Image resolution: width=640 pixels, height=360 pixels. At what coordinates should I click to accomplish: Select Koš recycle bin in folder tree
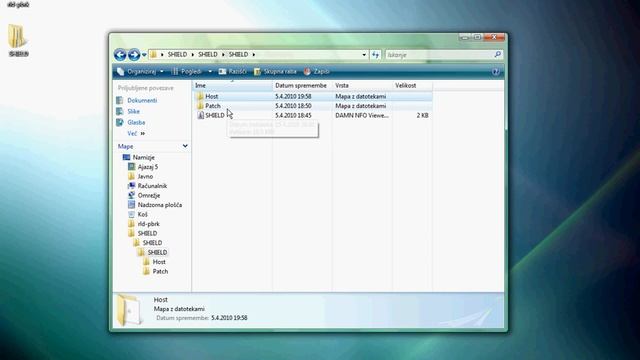142,214
